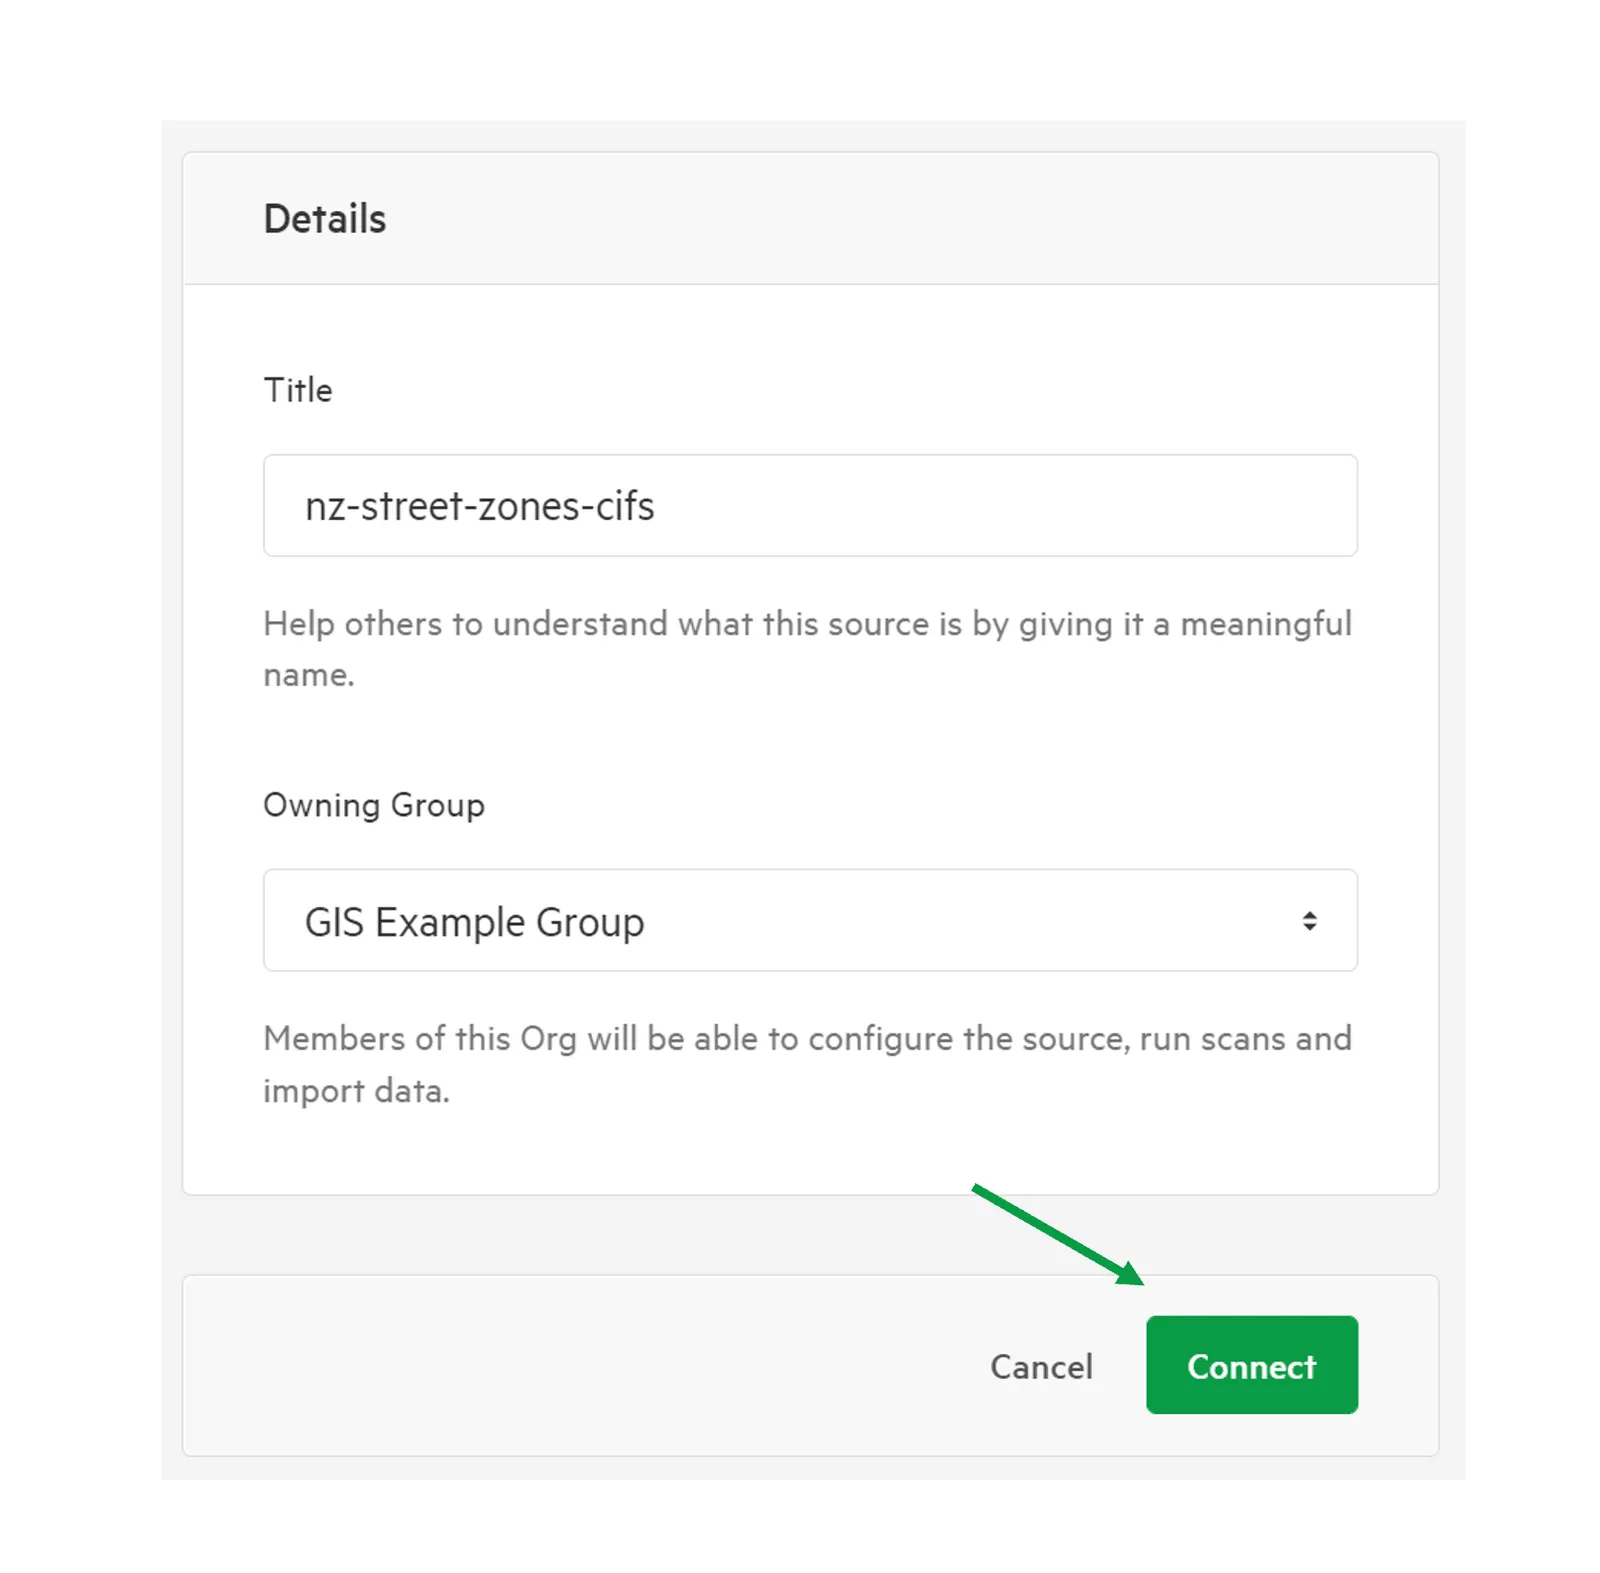Click the green annotation arrow pointing to Connect
Image resolution: width=1600 pixels, height=1573 pixels.
point(1057,1234)
